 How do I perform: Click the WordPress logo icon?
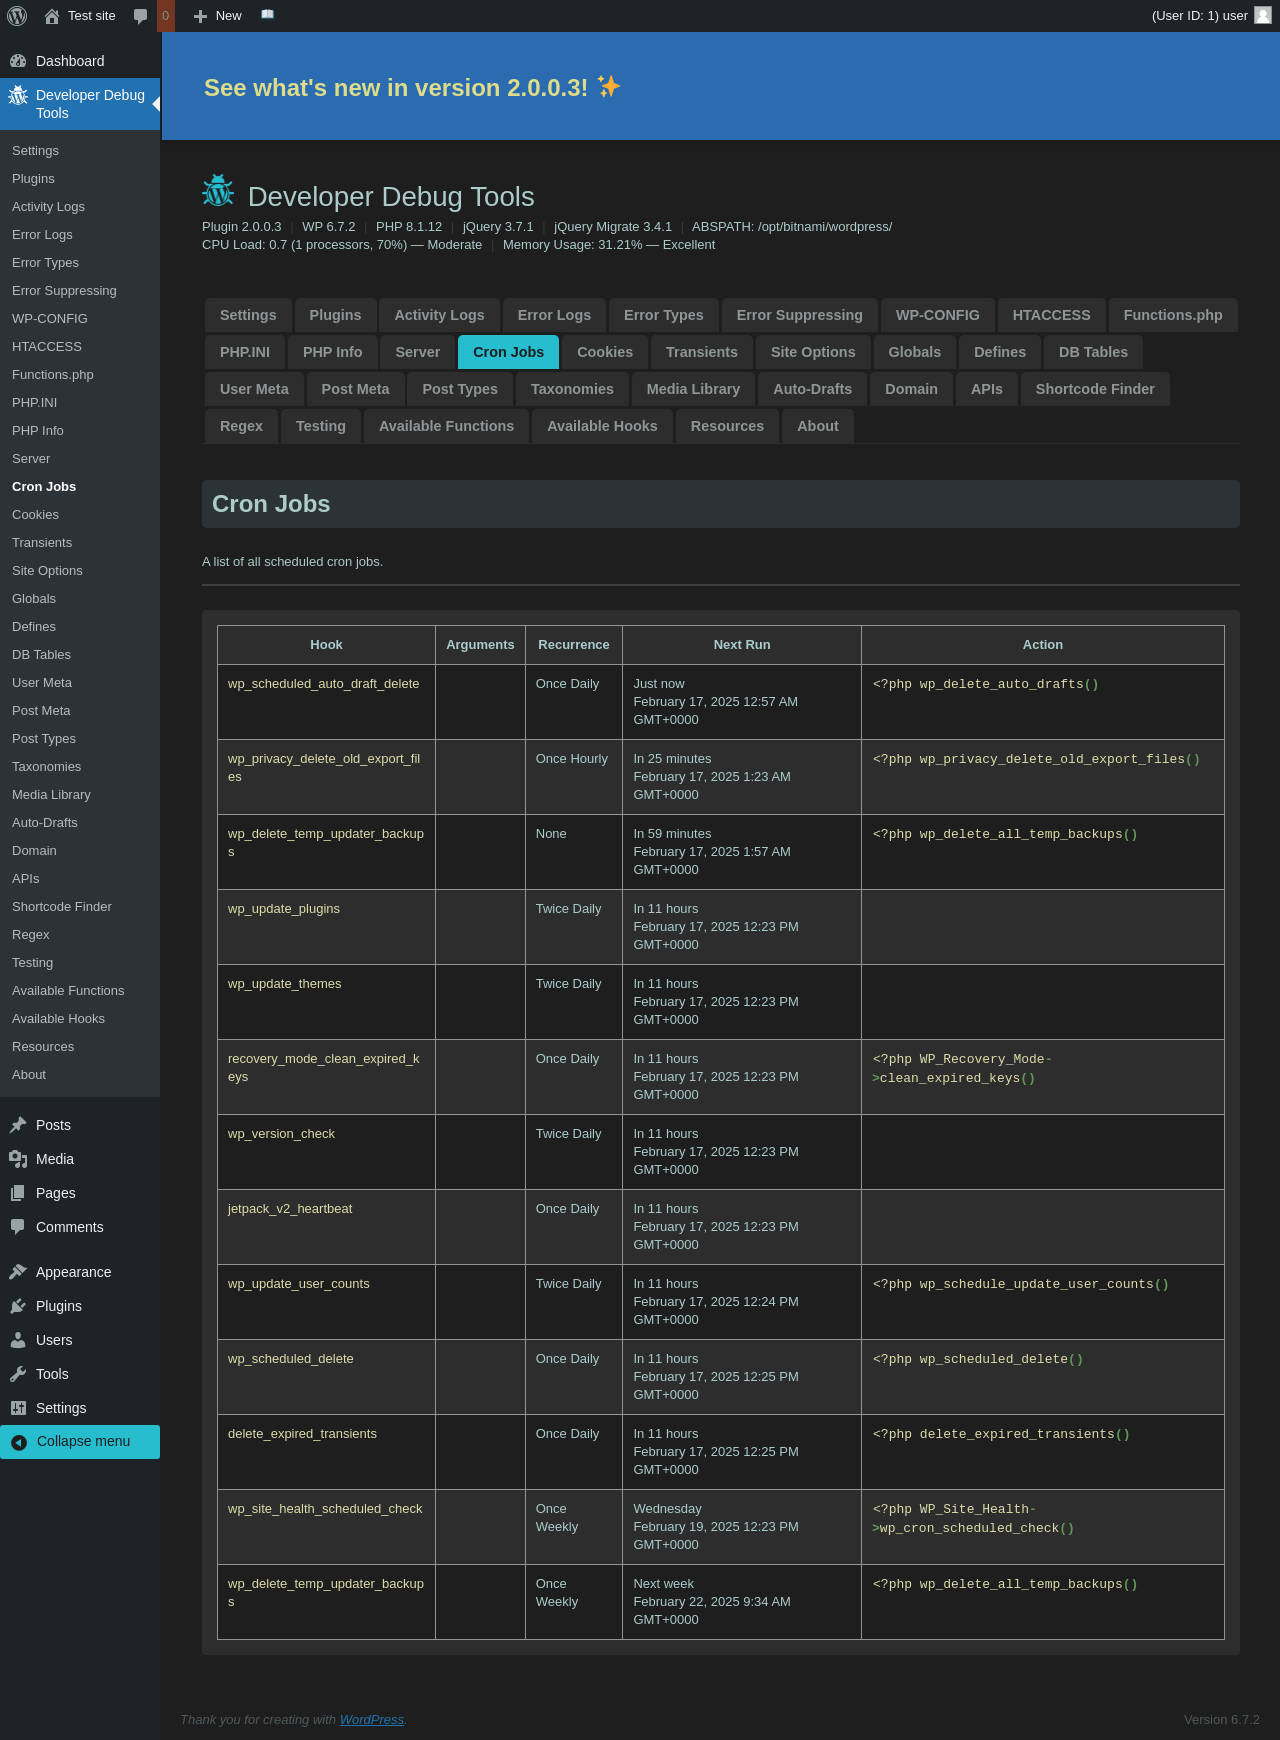tap(17, 16)
